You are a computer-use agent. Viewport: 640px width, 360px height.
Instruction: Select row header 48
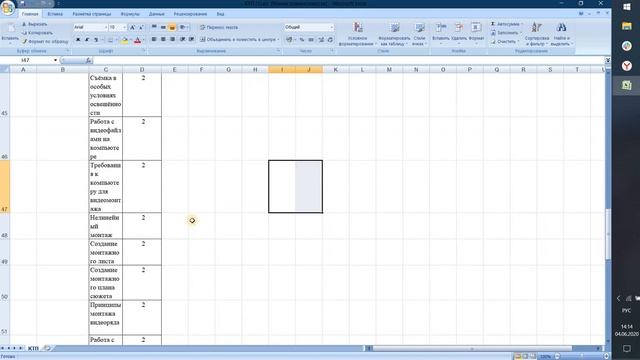pyautogui.click(x=4, y=226)
